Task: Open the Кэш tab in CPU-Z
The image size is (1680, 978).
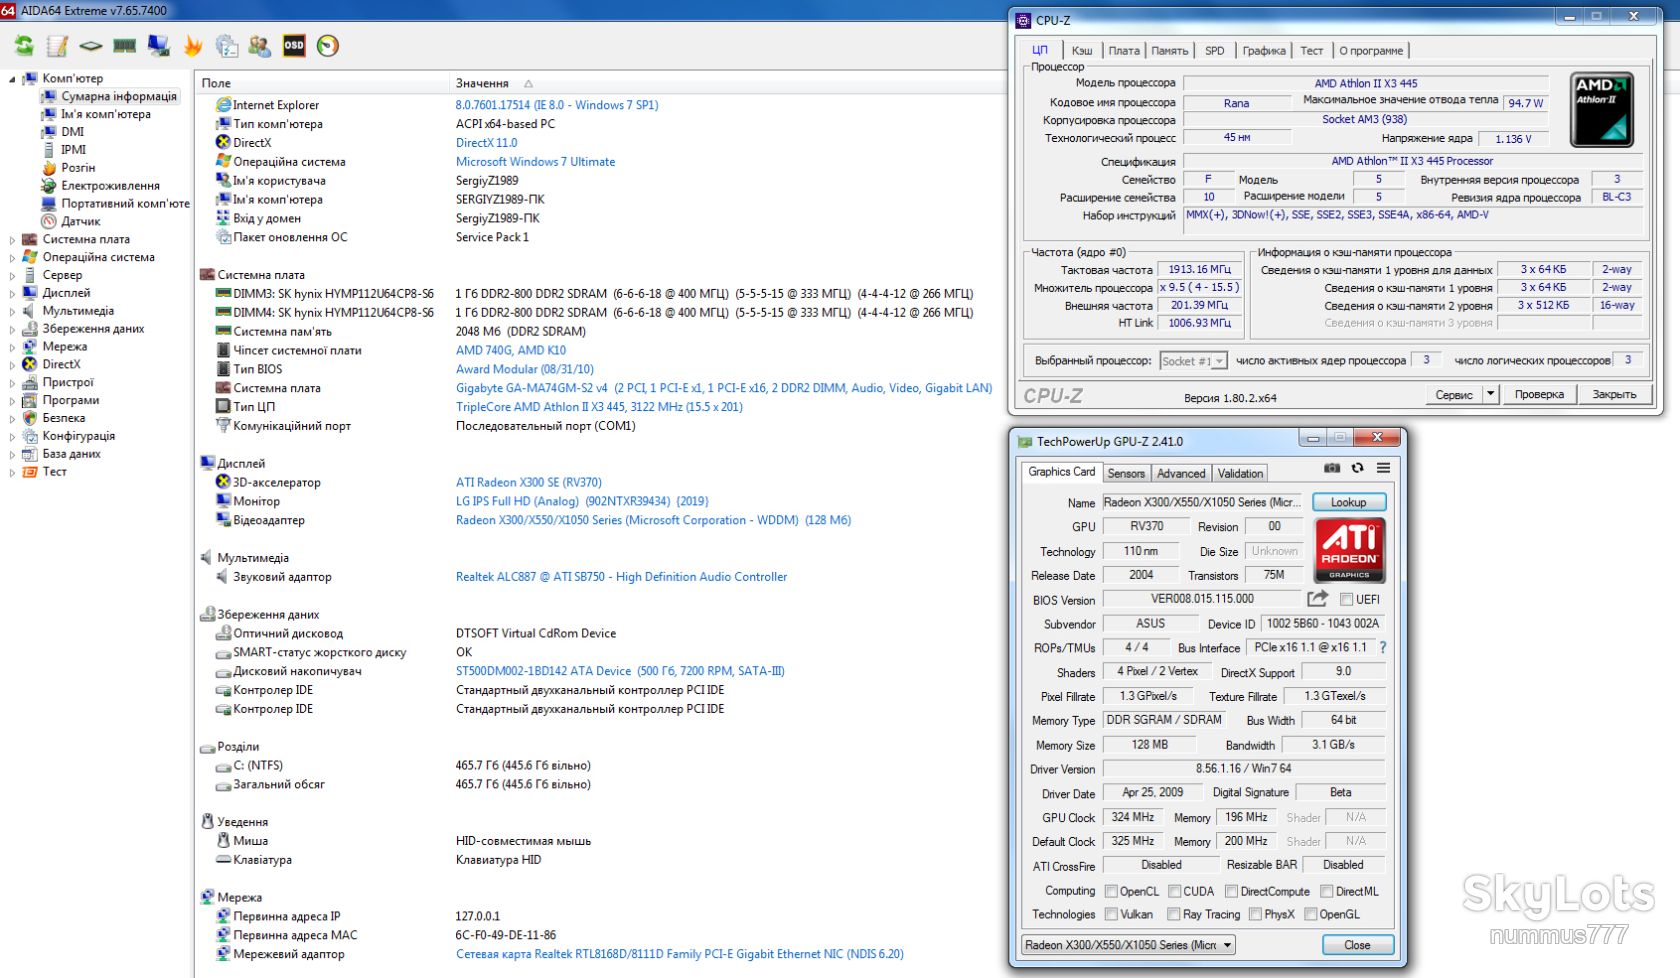Action: pos(1082,51)
